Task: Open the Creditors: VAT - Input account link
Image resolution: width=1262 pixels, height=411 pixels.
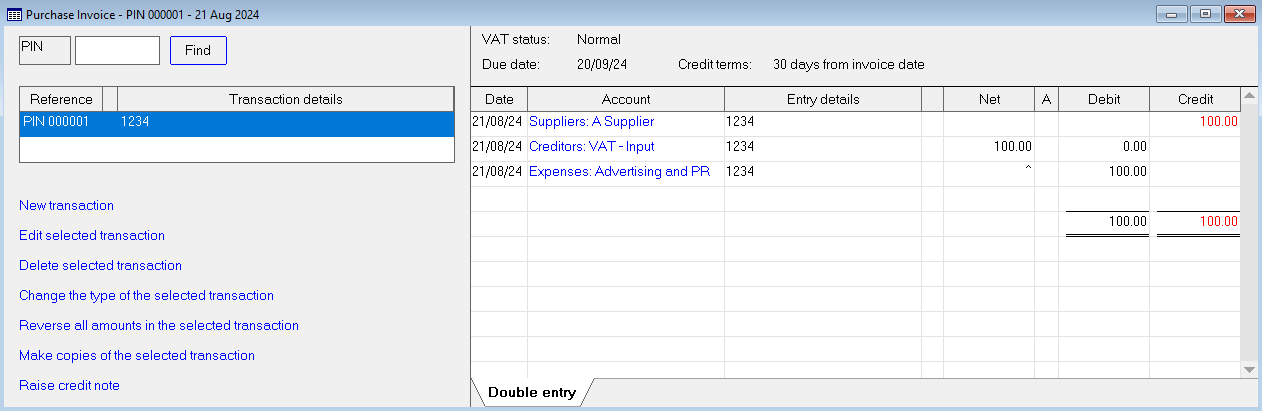Action: coord(591,146)
